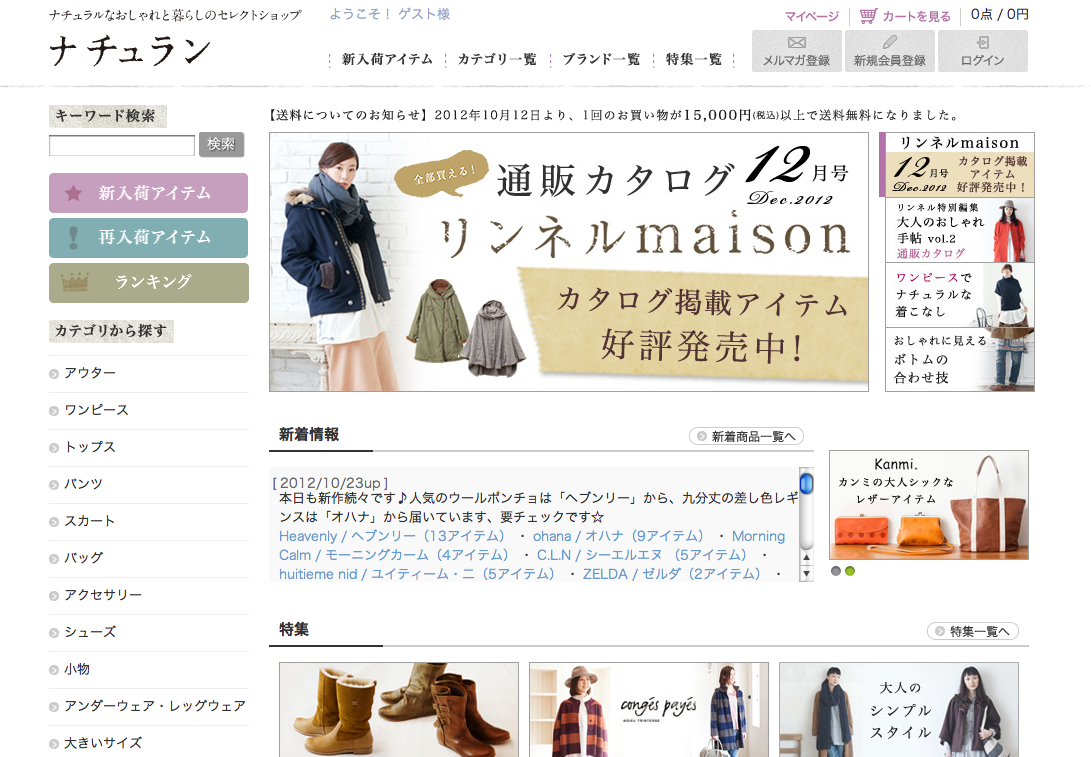The image size is (1091, 757).
Task: Focus the keyword search input field
Action: (122, 145)
